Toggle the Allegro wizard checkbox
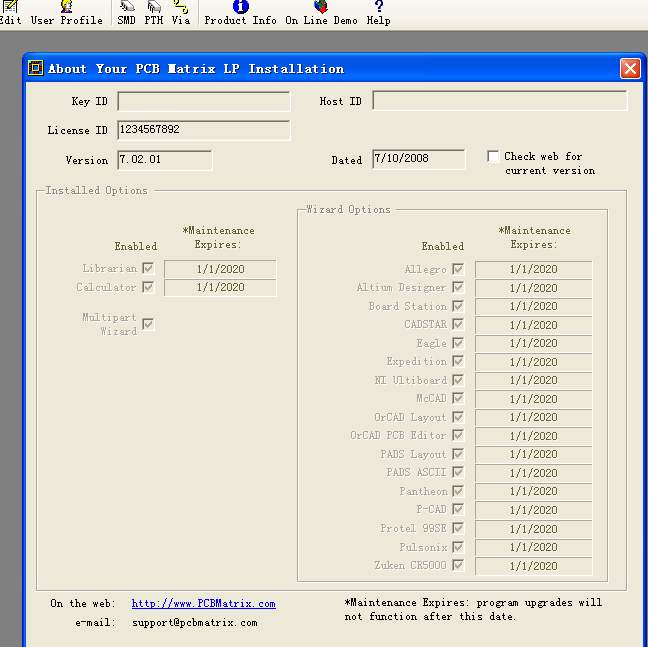648x647 pixels. [x=457, y=269]
